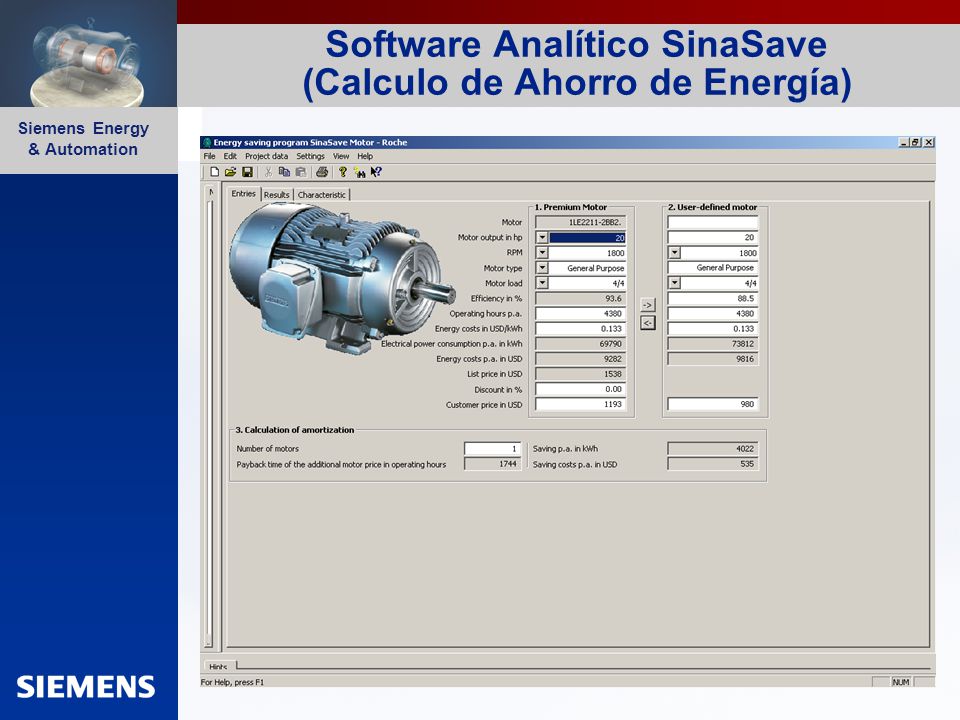Click 'For Help, press F1' status text
960x720 pixels.
(x=232, y=682)
